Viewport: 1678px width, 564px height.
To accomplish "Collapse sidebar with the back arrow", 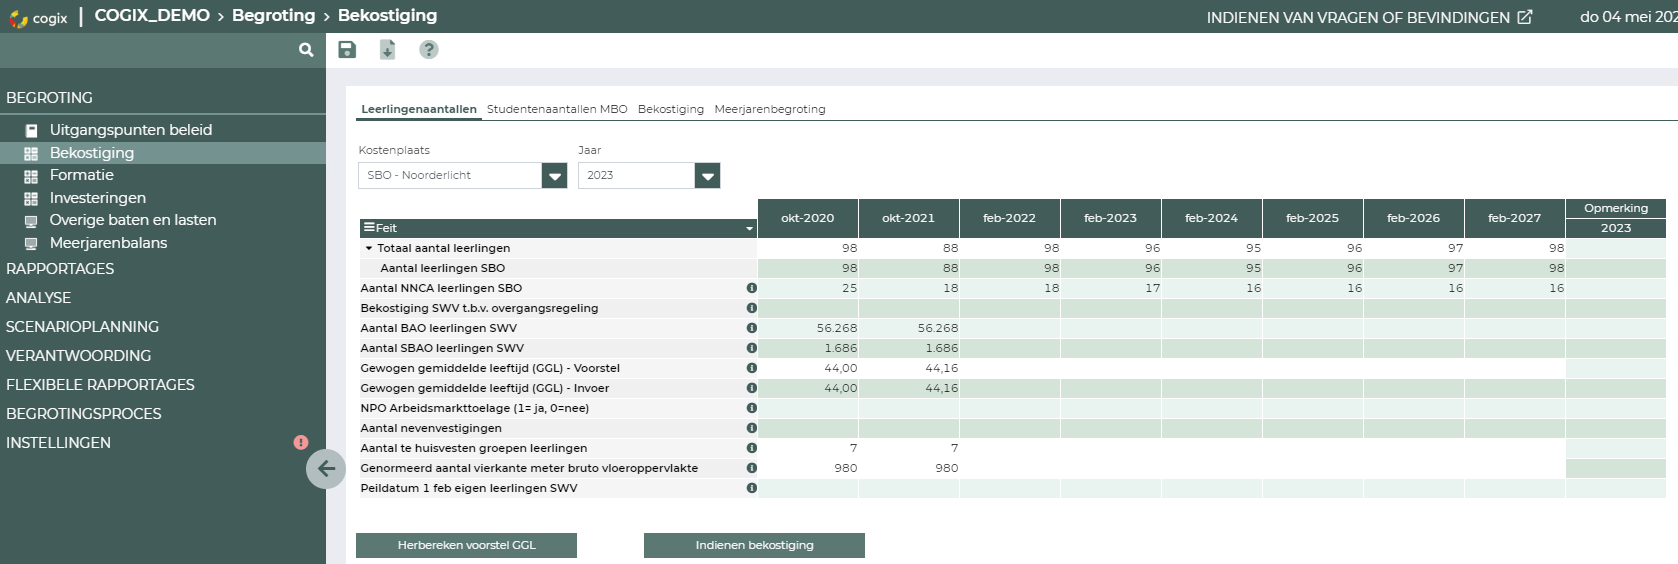I will (x=326, y=468).
